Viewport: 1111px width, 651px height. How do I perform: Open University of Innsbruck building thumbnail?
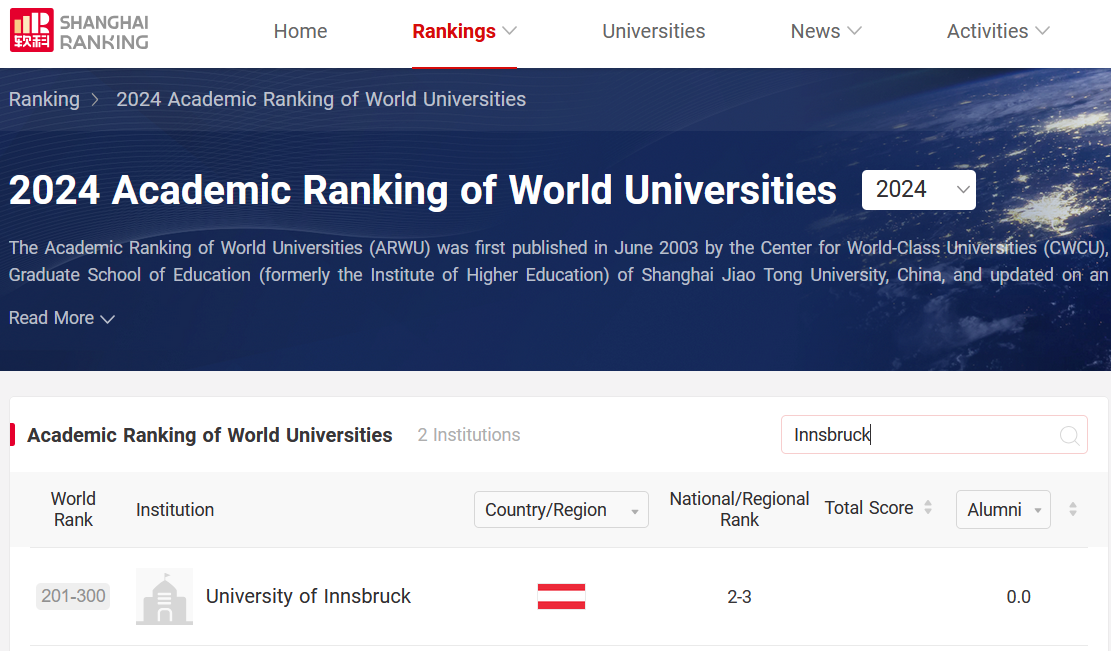[164, 596]
